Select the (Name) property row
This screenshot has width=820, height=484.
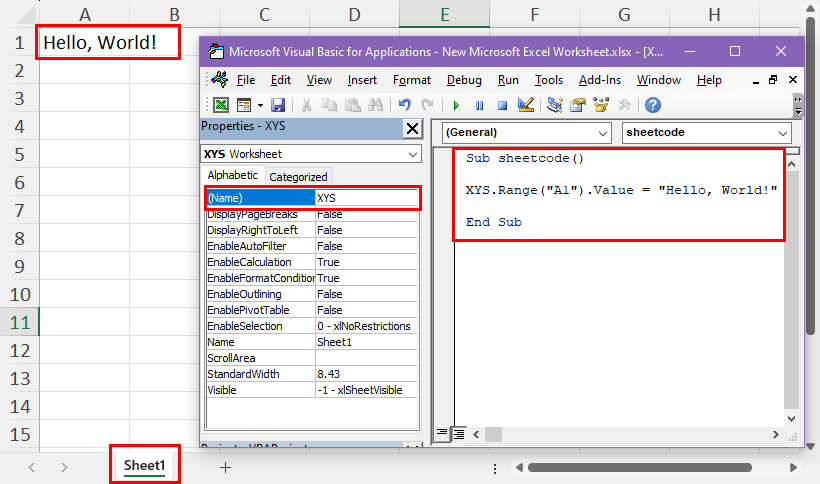(312, 198)
